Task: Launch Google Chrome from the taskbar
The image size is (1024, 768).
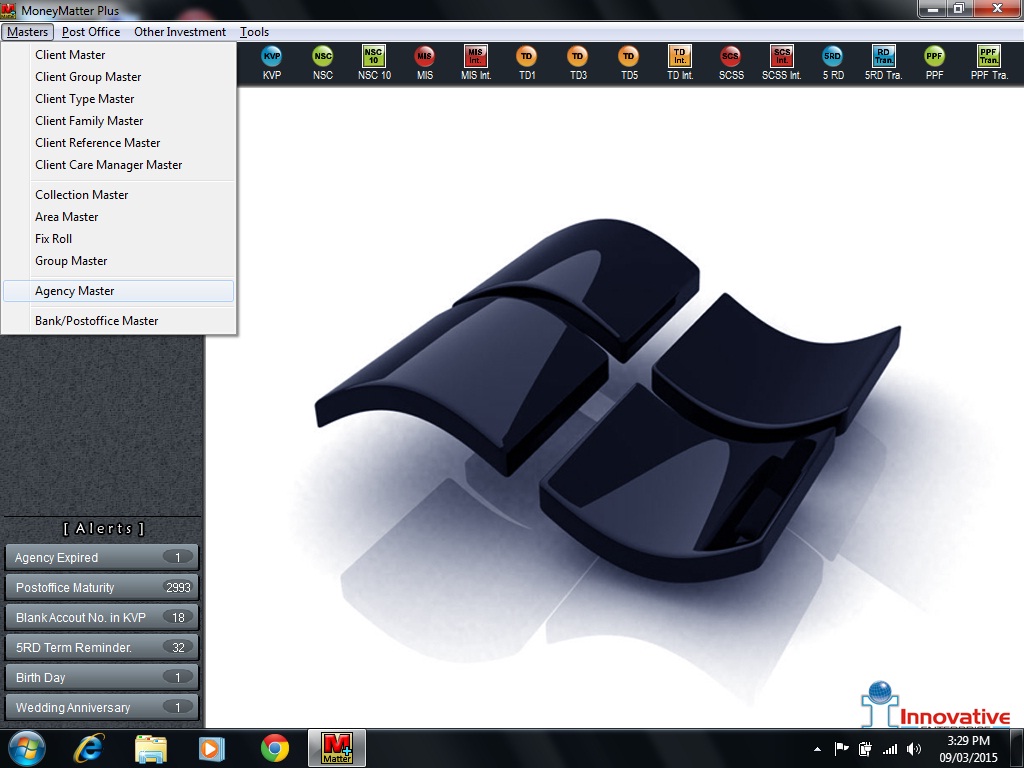Action: (x=275, y=748)
